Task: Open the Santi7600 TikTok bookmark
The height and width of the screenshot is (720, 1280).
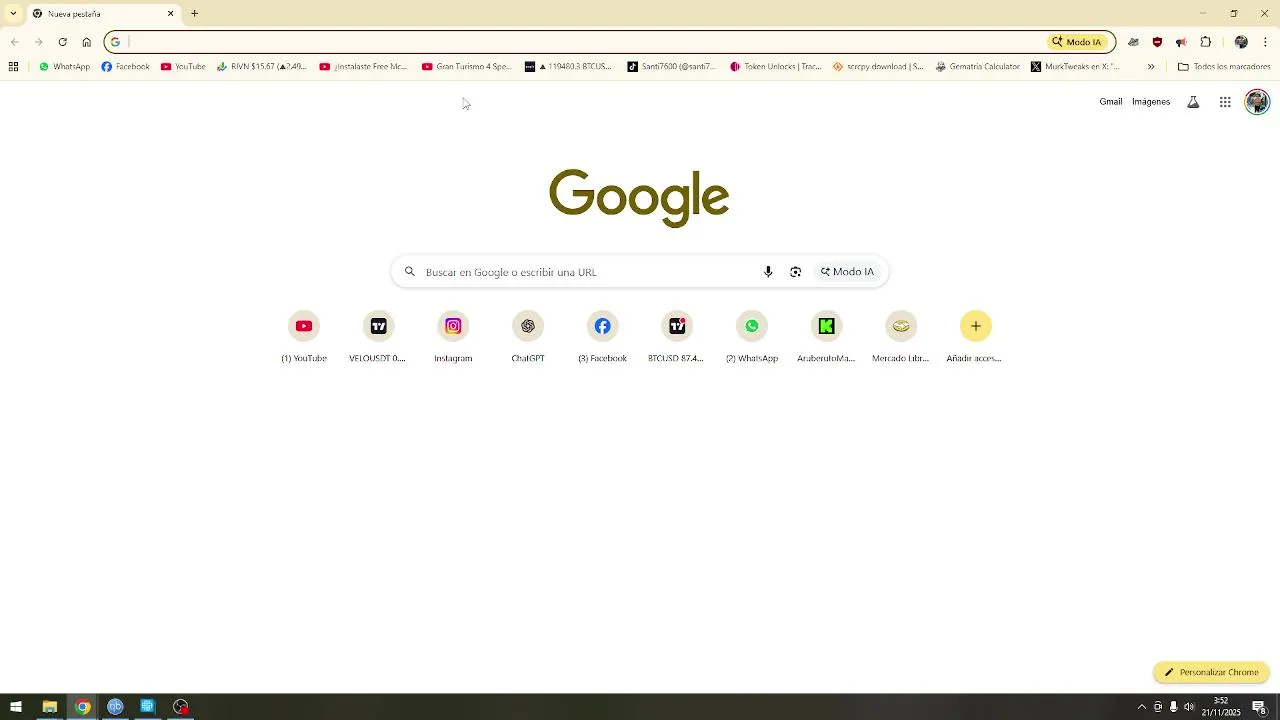Action: pyautogui.click(x=671, y=67)
